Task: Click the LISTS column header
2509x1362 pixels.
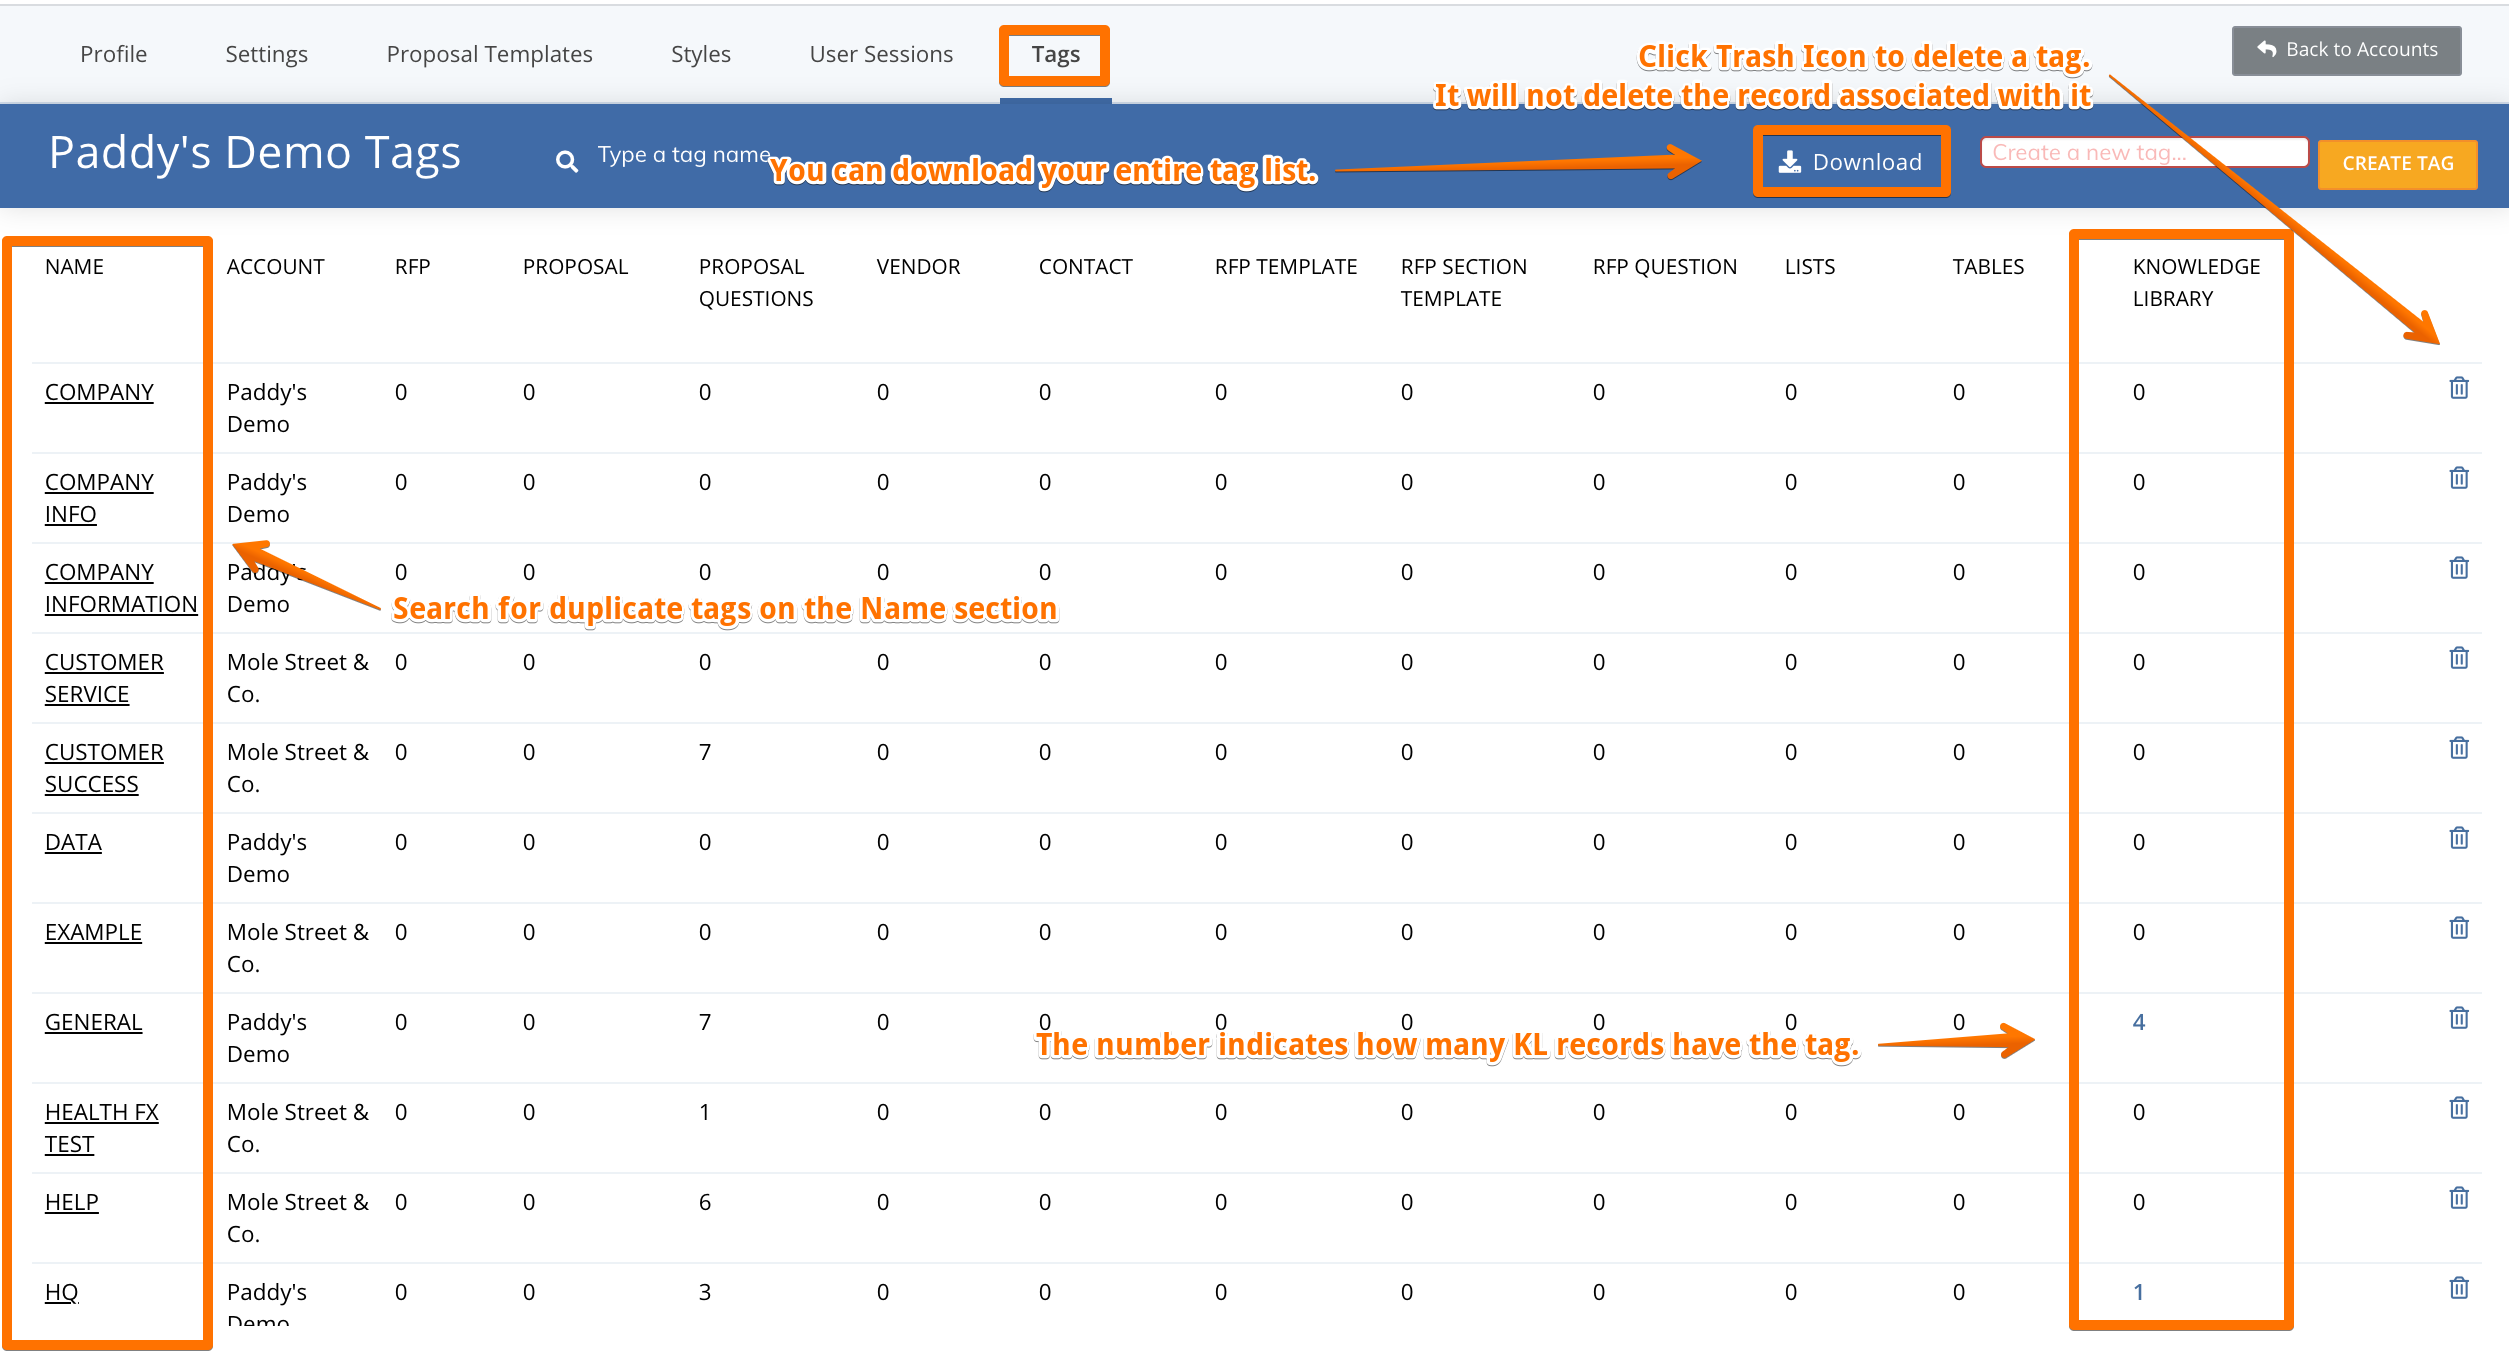Action: pyautogui.click(x=1809, y=267)
